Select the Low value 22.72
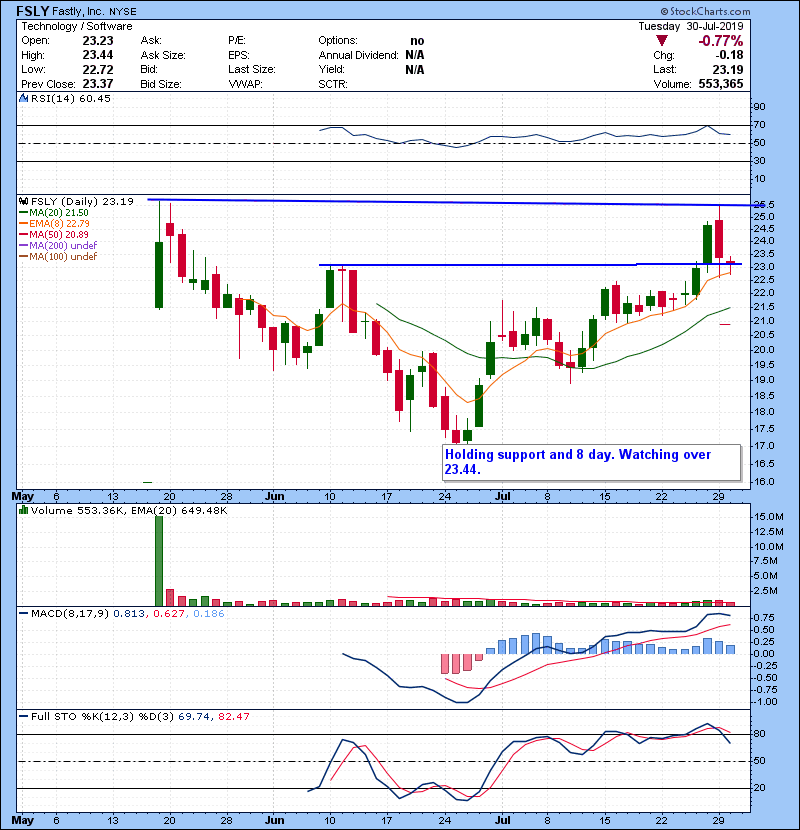Image resolution: width=800 pixels, height=830 pixels. [98, 69]
